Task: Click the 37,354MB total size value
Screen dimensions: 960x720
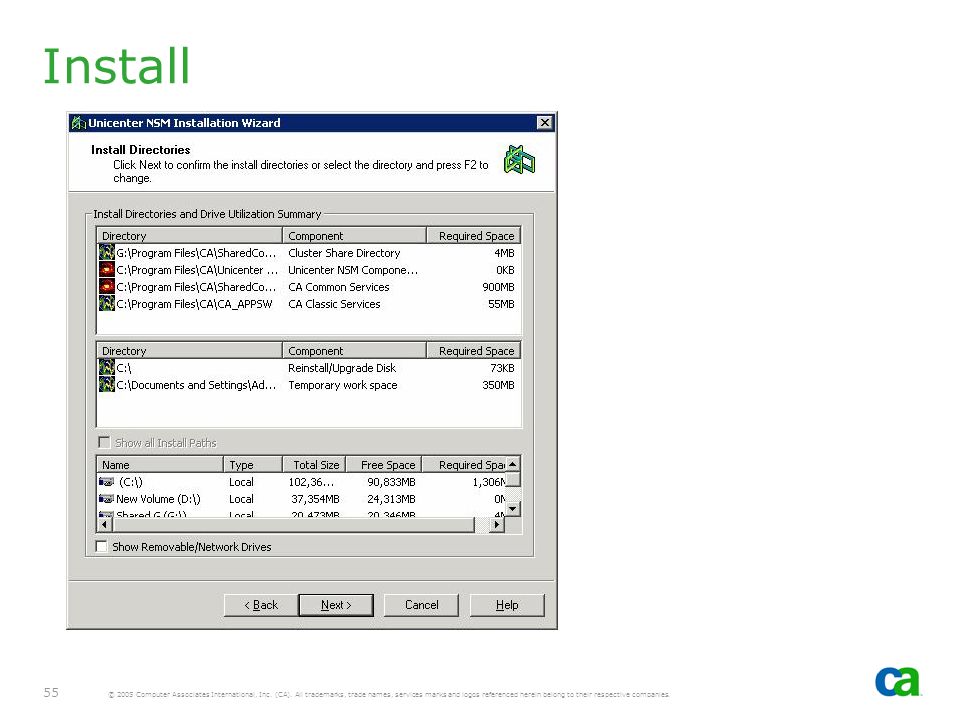Action: [315, 499]
